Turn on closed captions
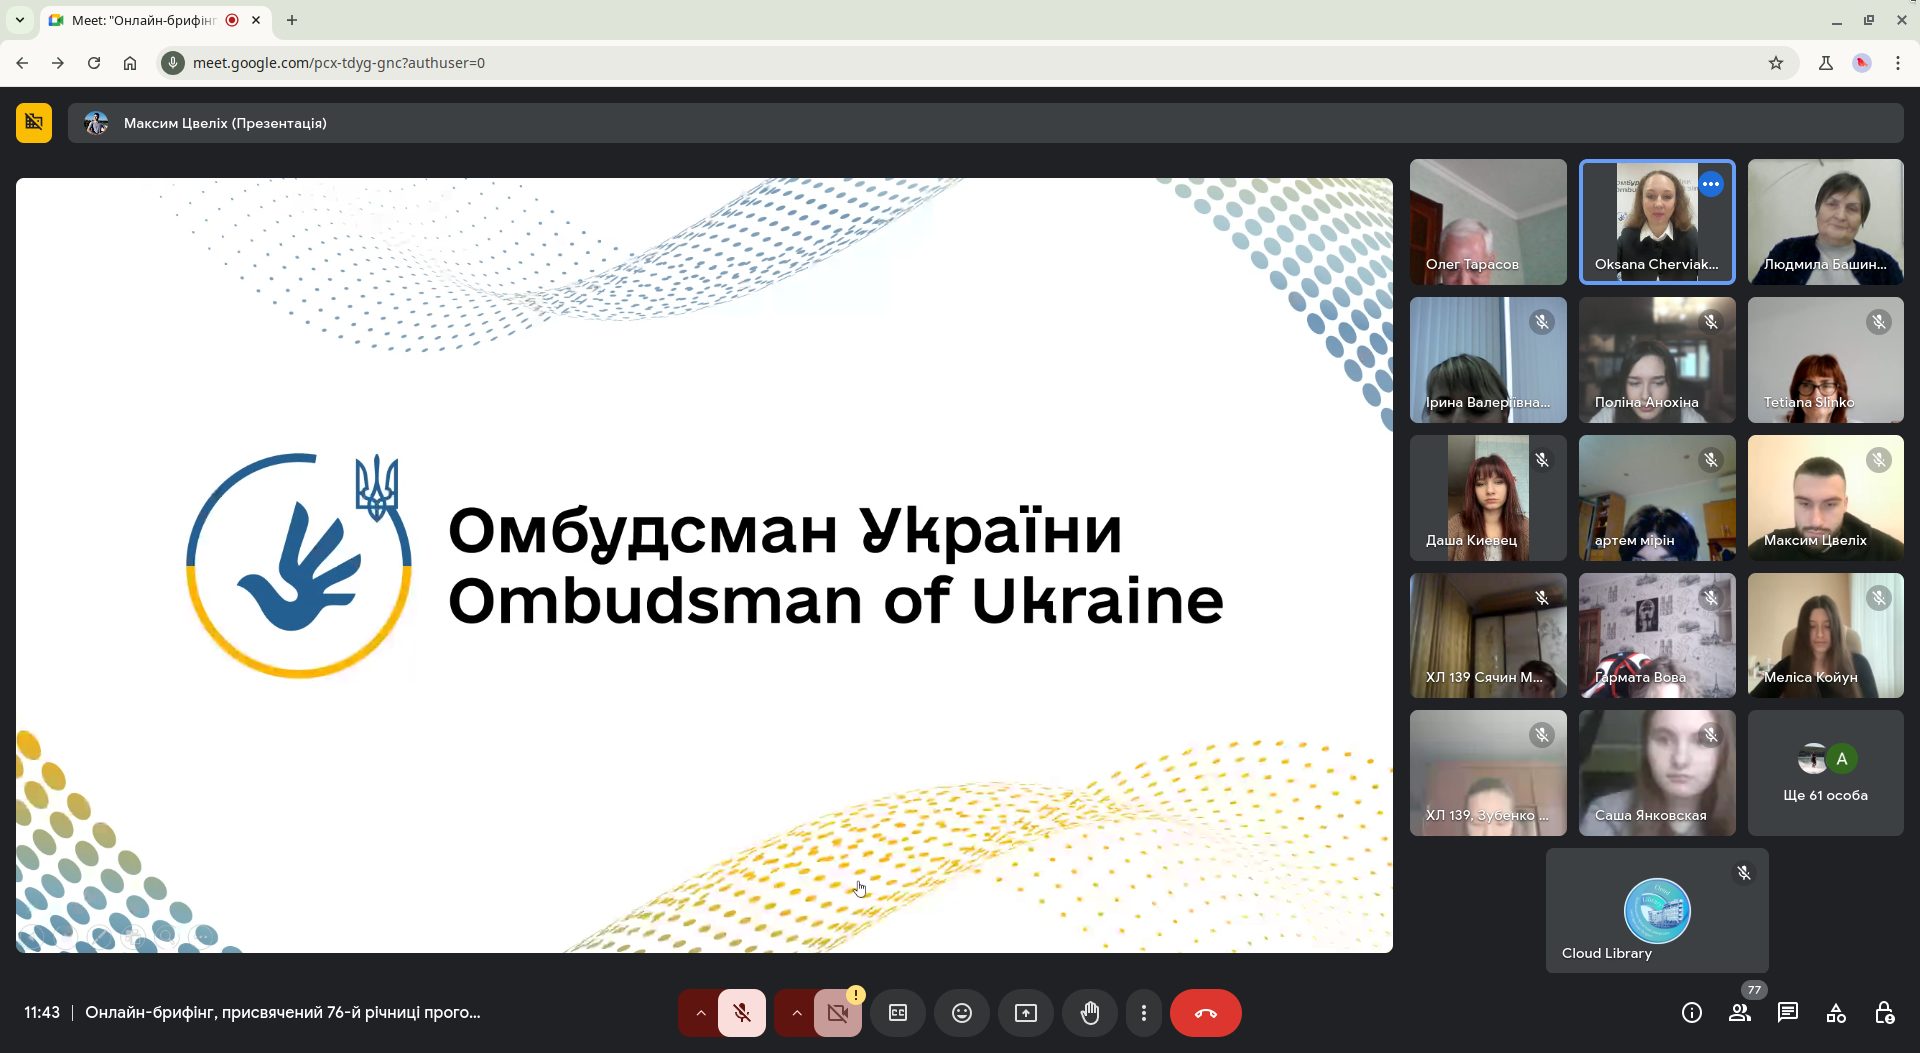The image size is (1920, 1053). coord(897,1013)
